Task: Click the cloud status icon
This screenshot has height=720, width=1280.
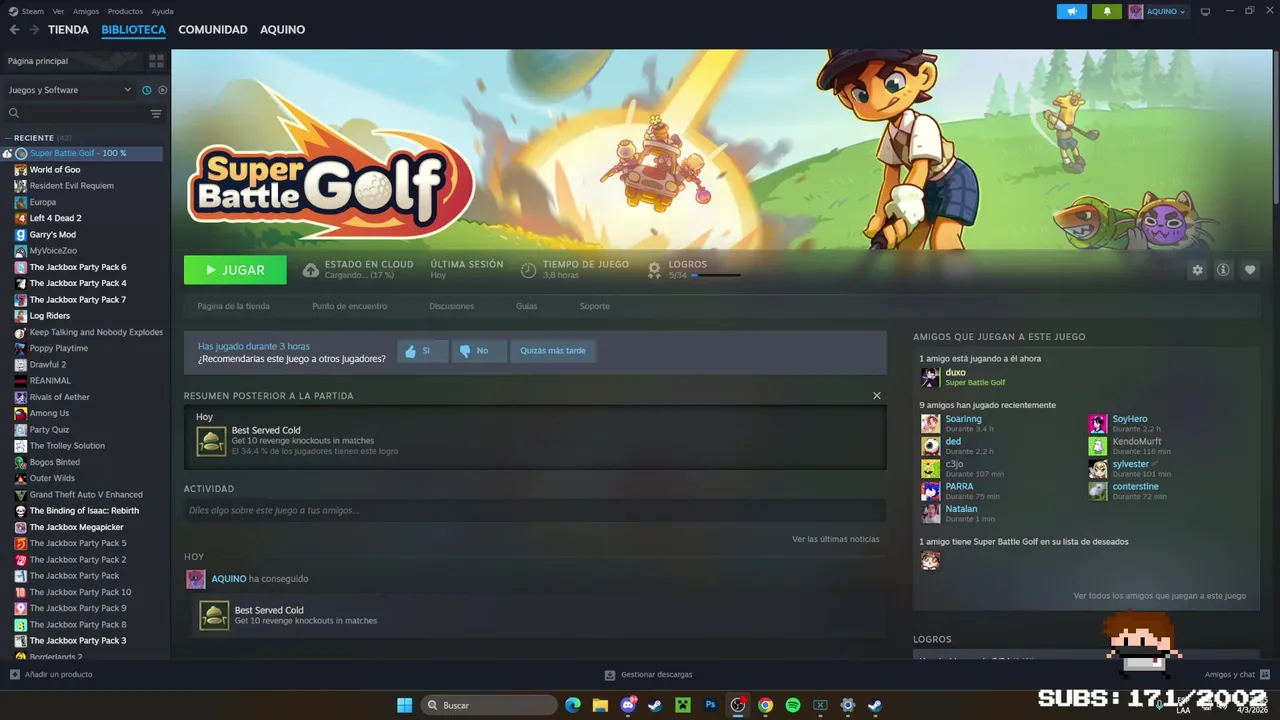Action: coord(311,270)
